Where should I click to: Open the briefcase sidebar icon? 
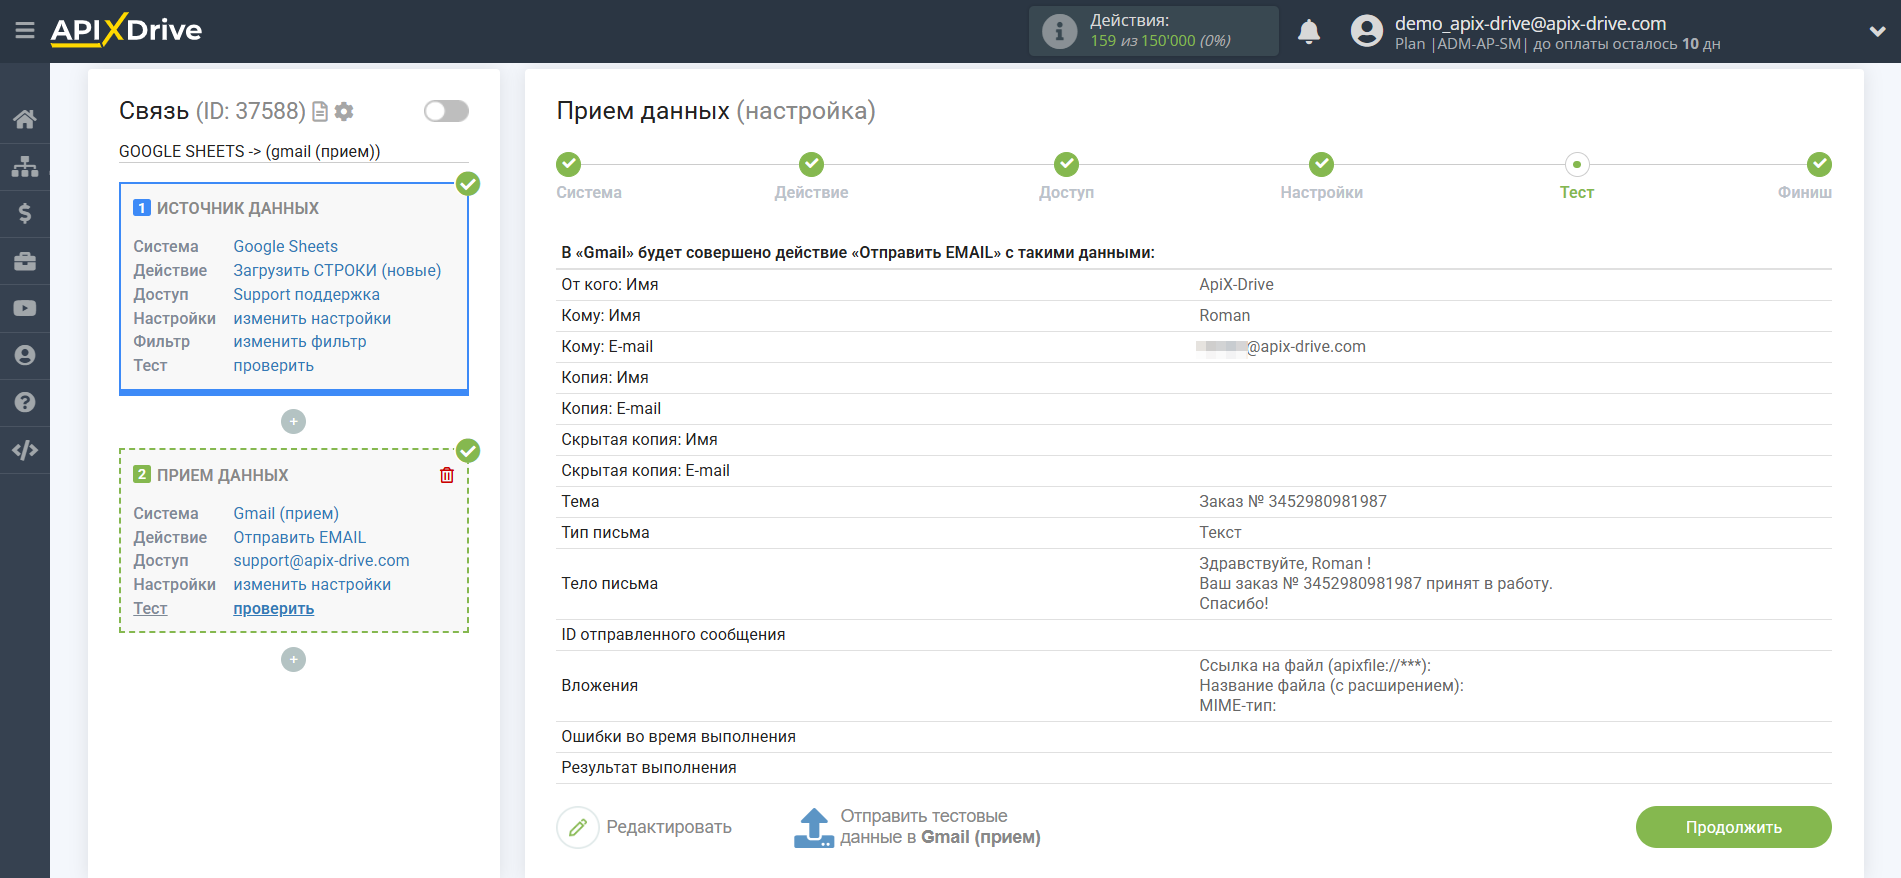tap(25, 261)
